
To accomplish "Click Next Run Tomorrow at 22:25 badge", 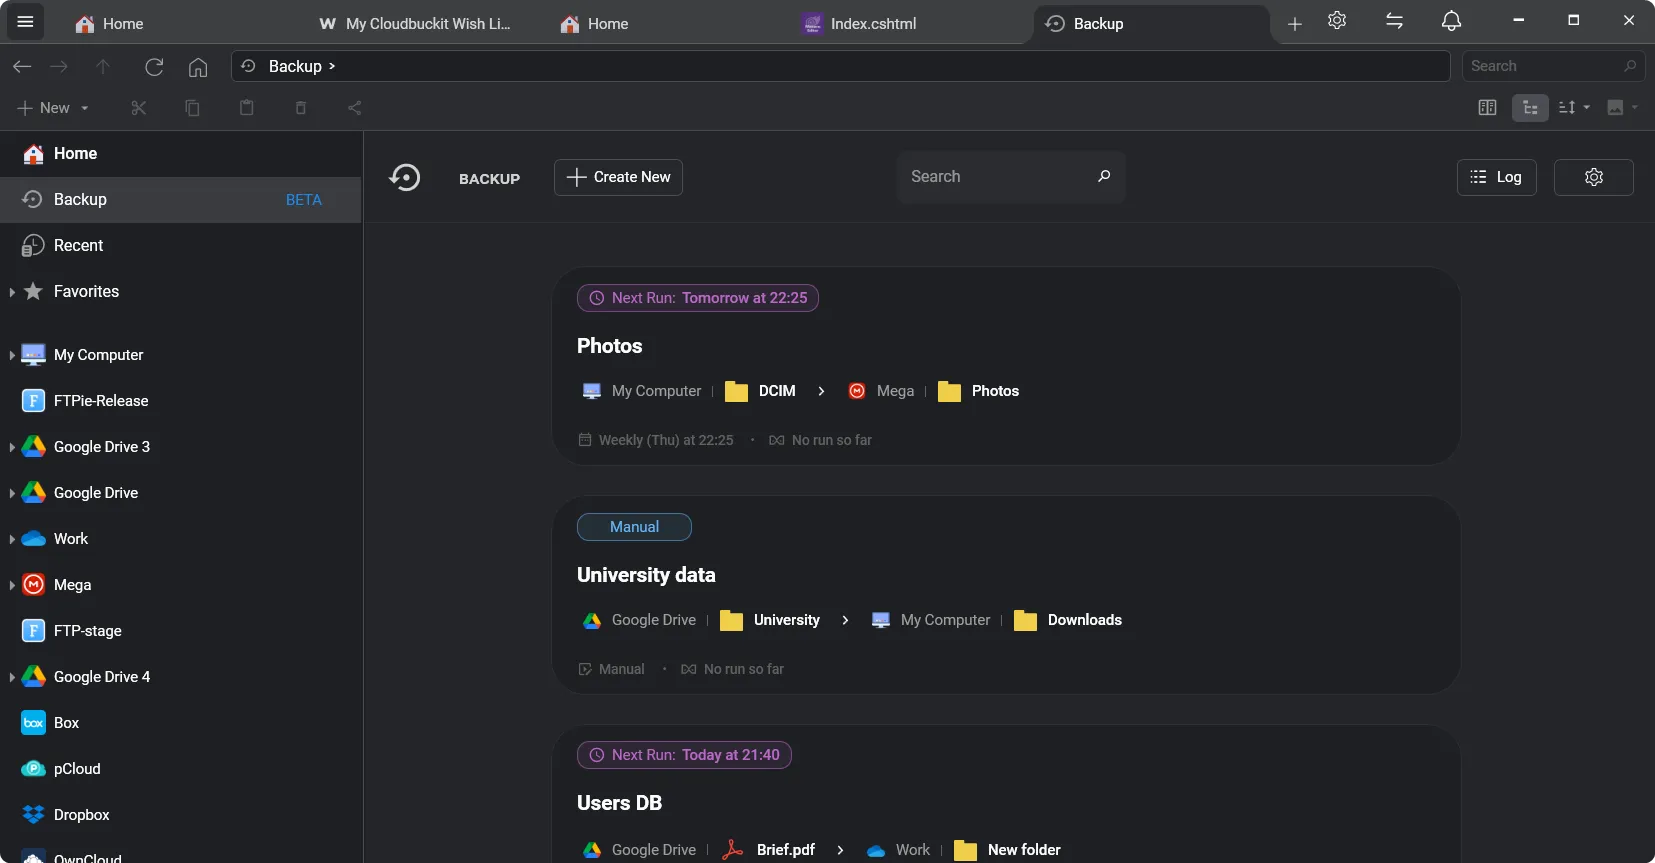I will click(x=698, y=298).
